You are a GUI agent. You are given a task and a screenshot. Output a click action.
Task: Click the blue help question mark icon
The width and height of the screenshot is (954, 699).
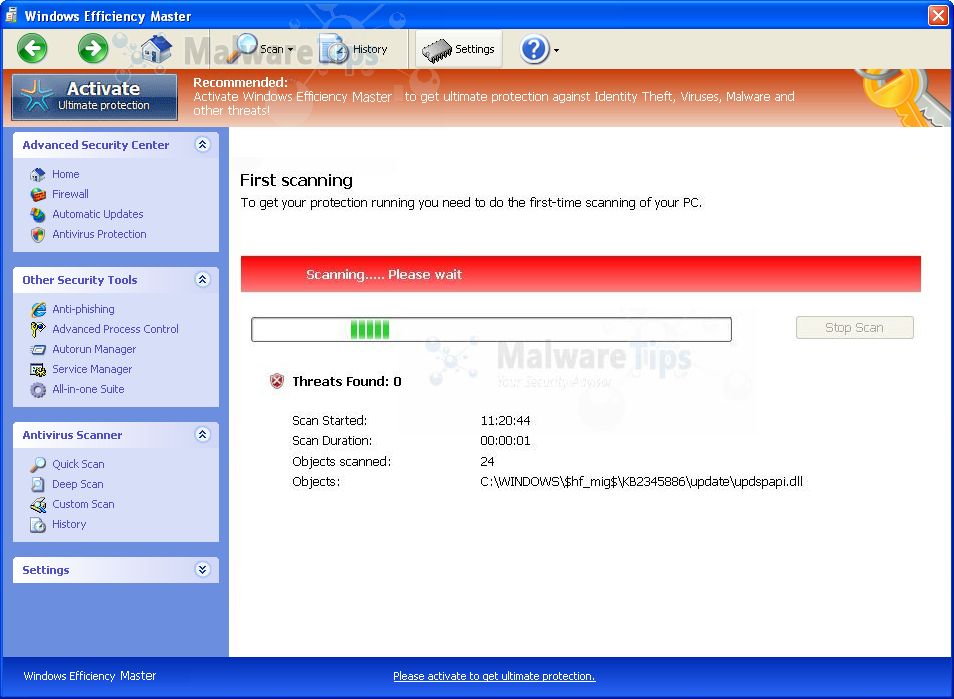[535, 49]
